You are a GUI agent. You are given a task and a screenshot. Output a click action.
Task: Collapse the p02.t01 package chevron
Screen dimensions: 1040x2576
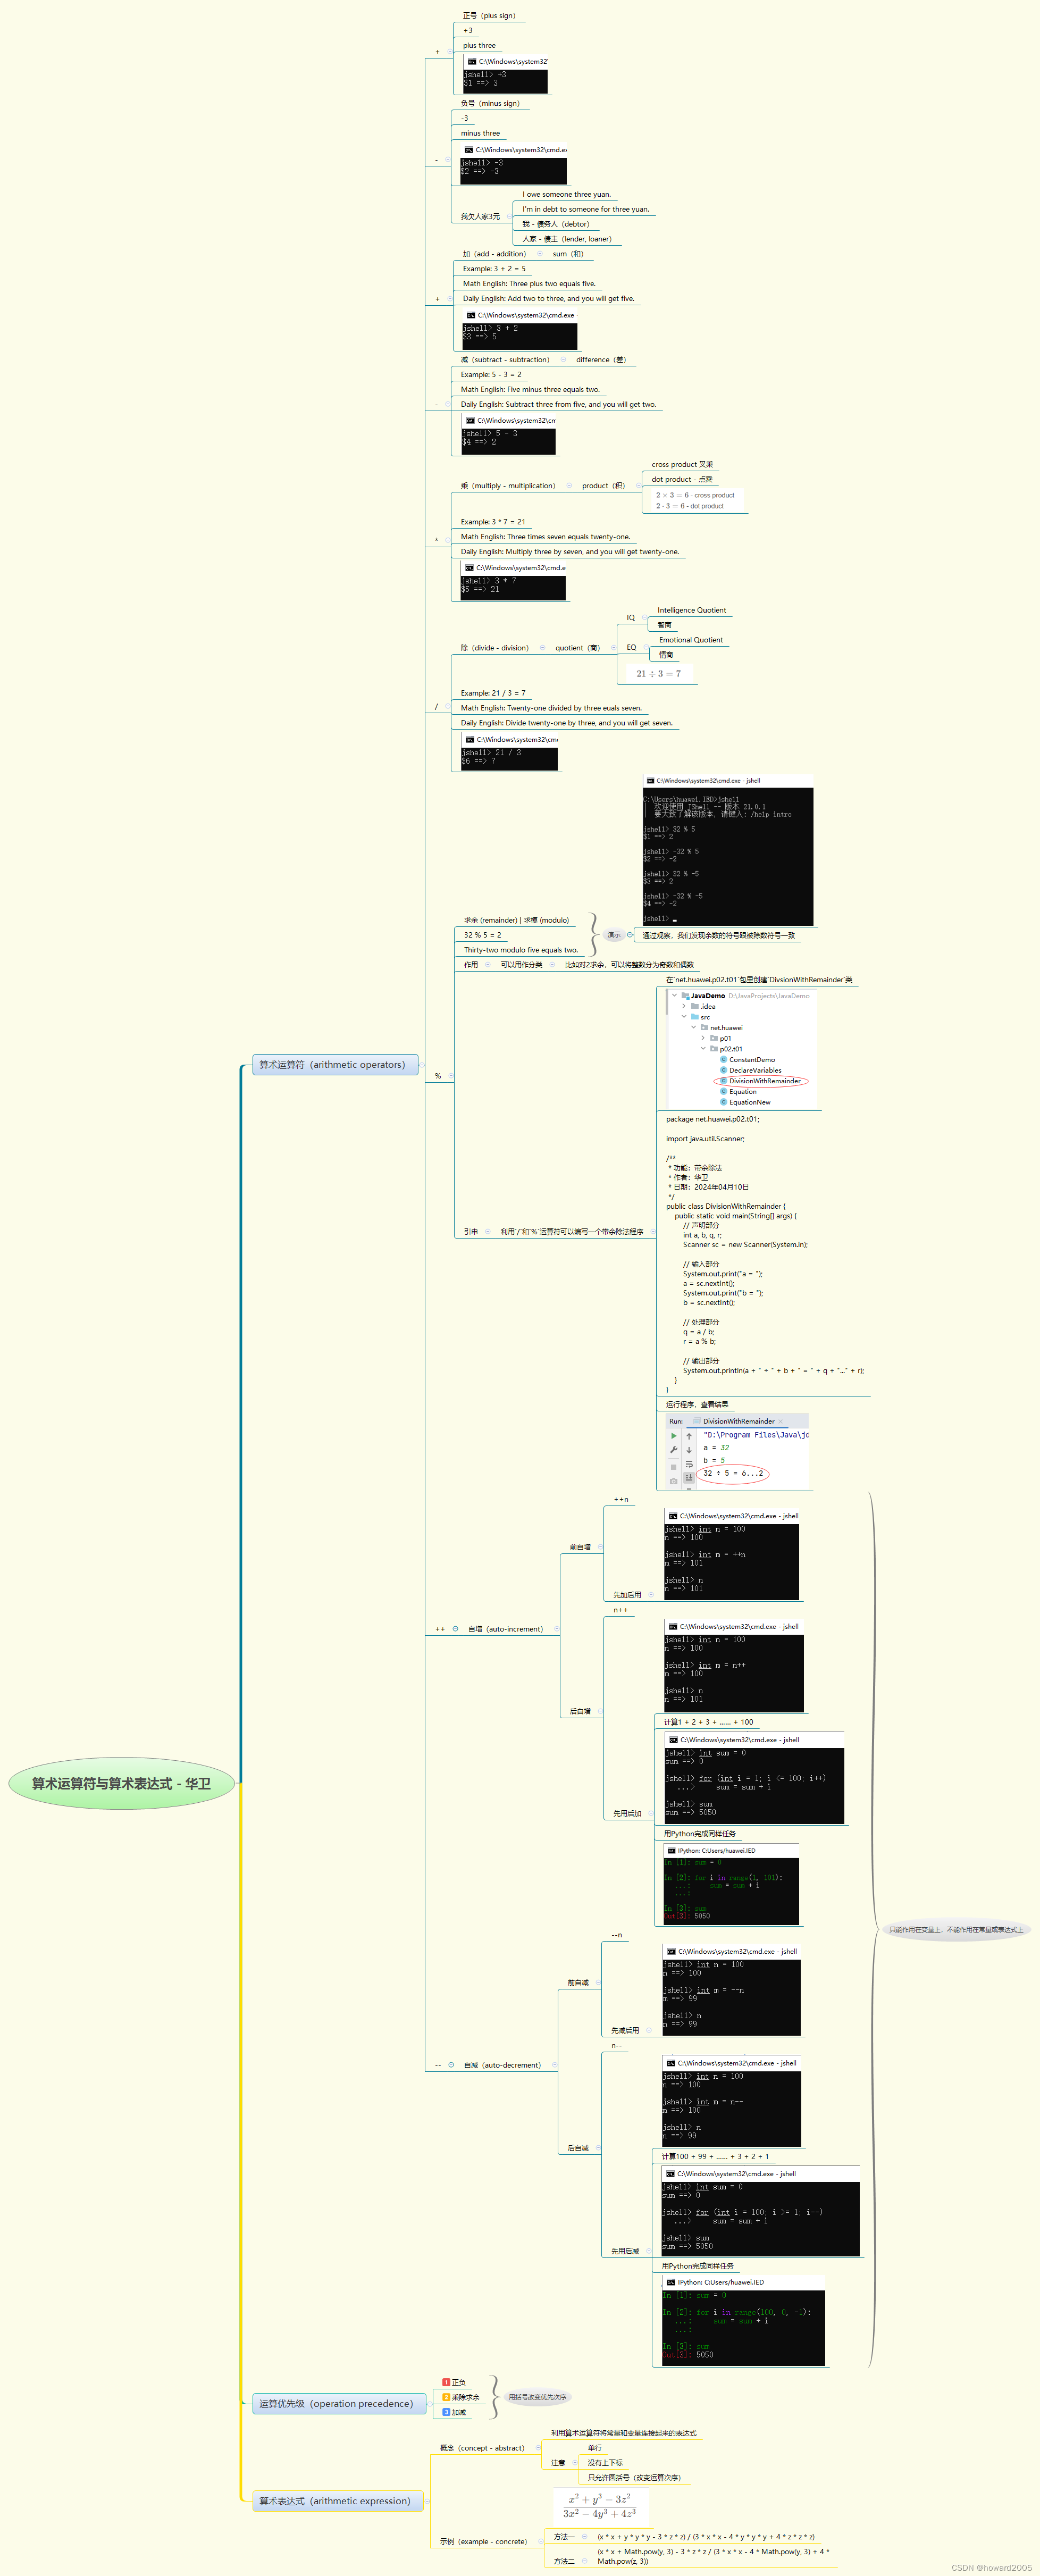(x=703, y=1049)
